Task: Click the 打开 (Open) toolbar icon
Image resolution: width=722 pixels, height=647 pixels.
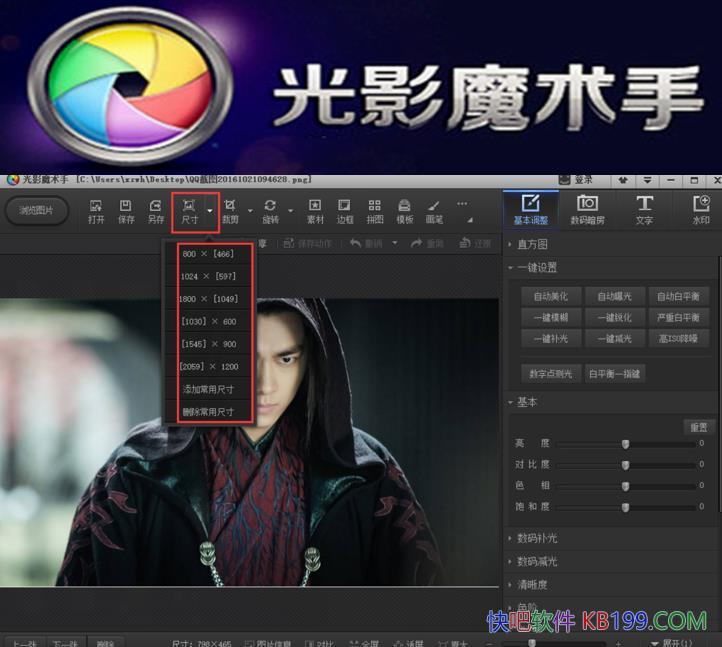Action: [96, 210]
